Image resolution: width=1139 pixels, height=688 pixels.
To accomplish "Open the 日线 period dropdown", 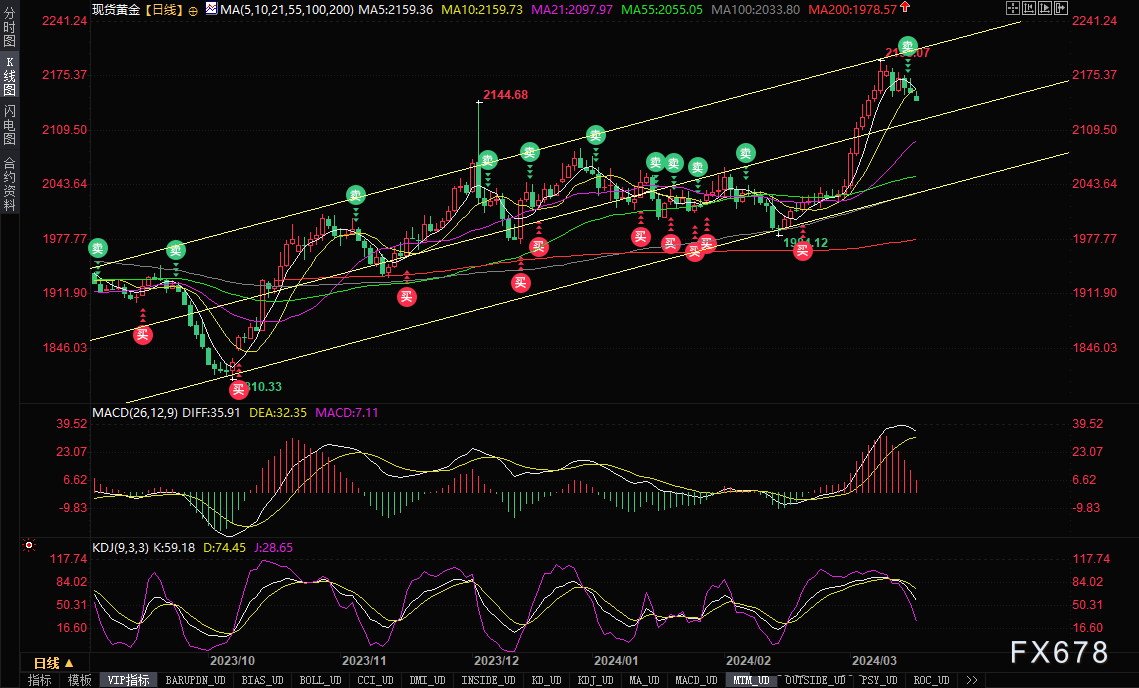I will [x=54, y=663].
